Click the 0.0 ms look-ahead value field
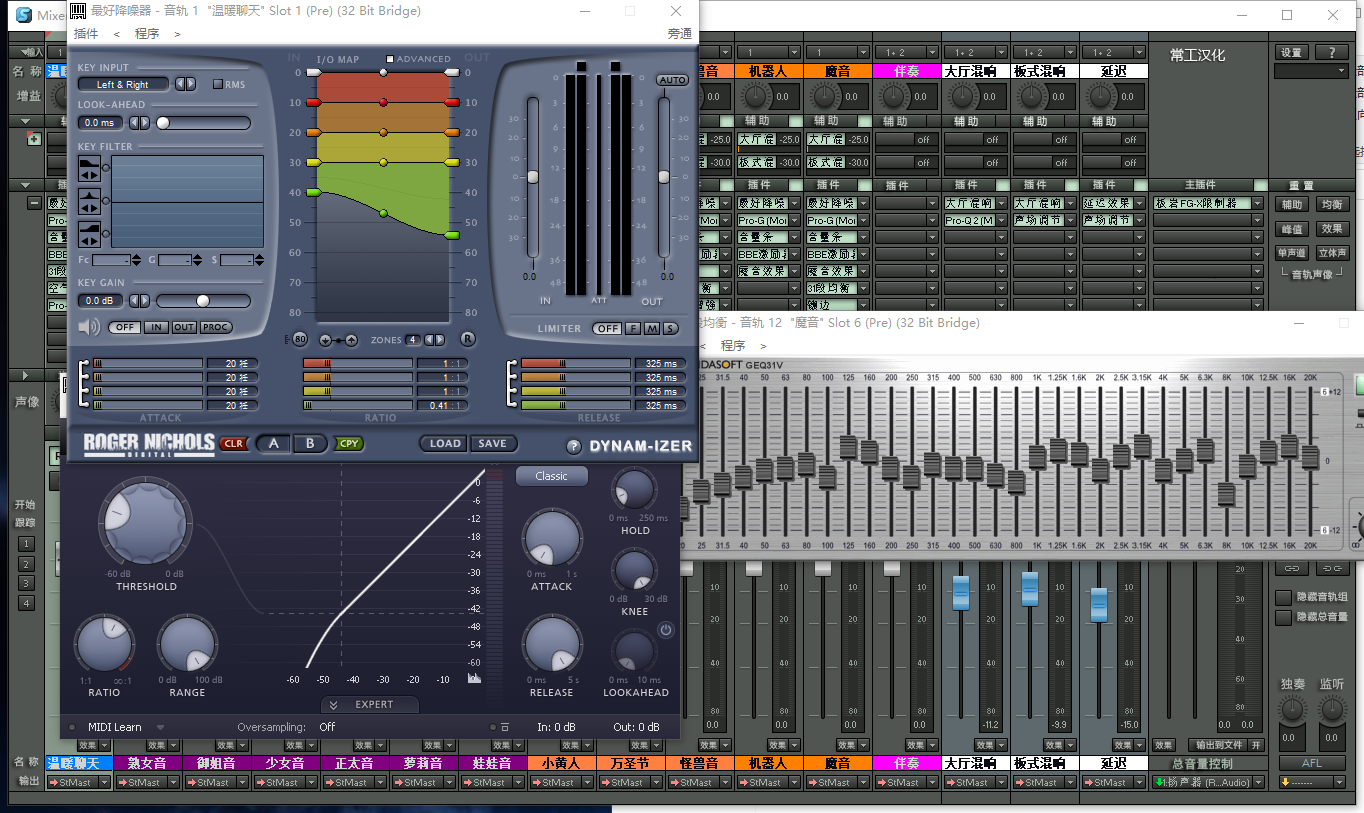The height and width of the screenshot is (813, 1364). tap(101, 122)
